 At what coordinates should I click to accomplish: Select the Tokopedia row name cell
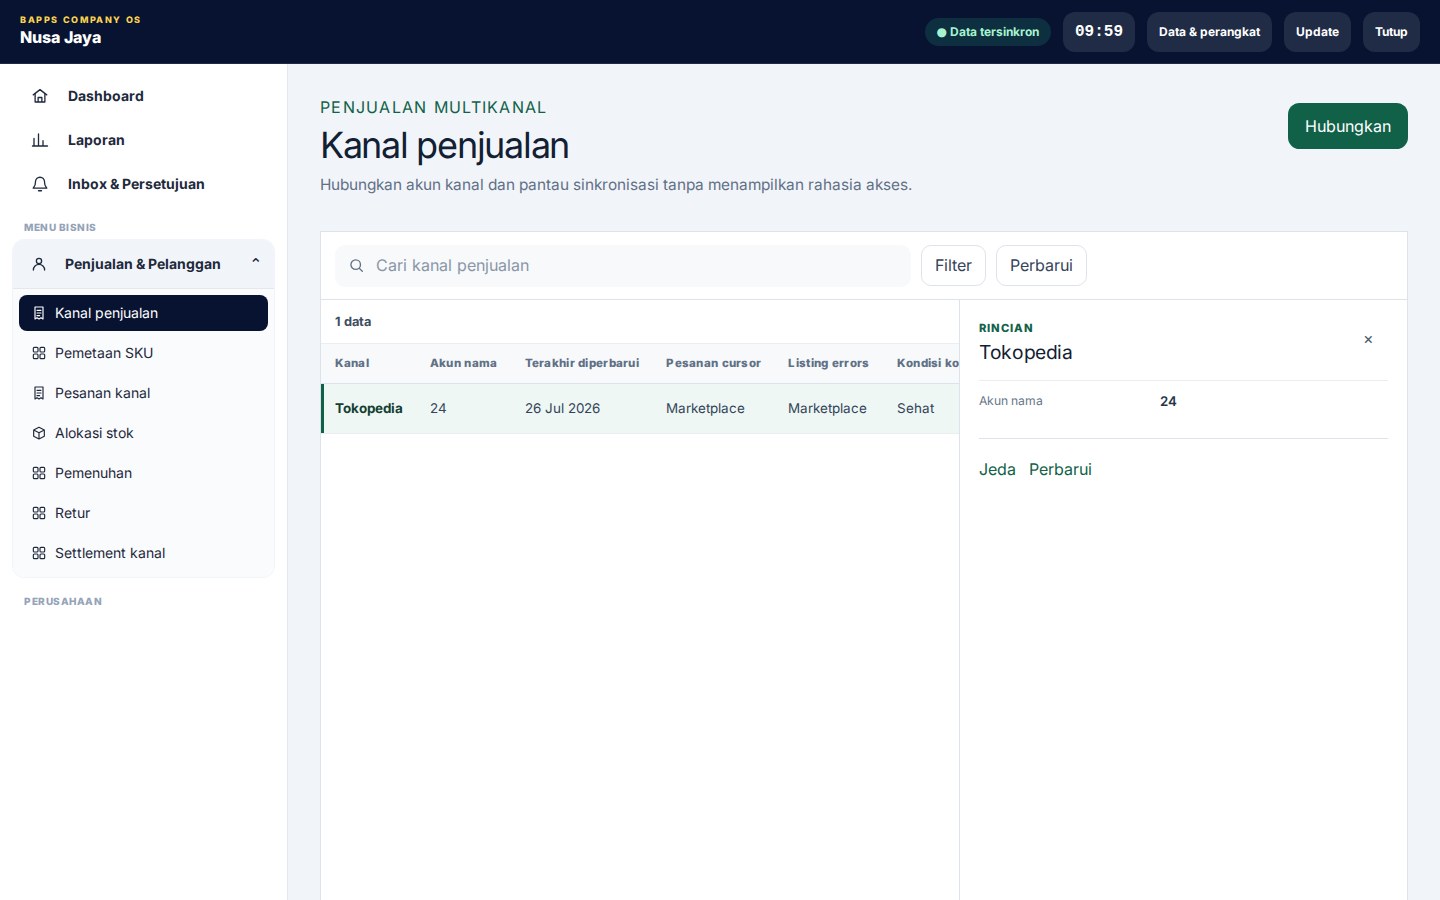pyautogui.click(x=369, y=408)
